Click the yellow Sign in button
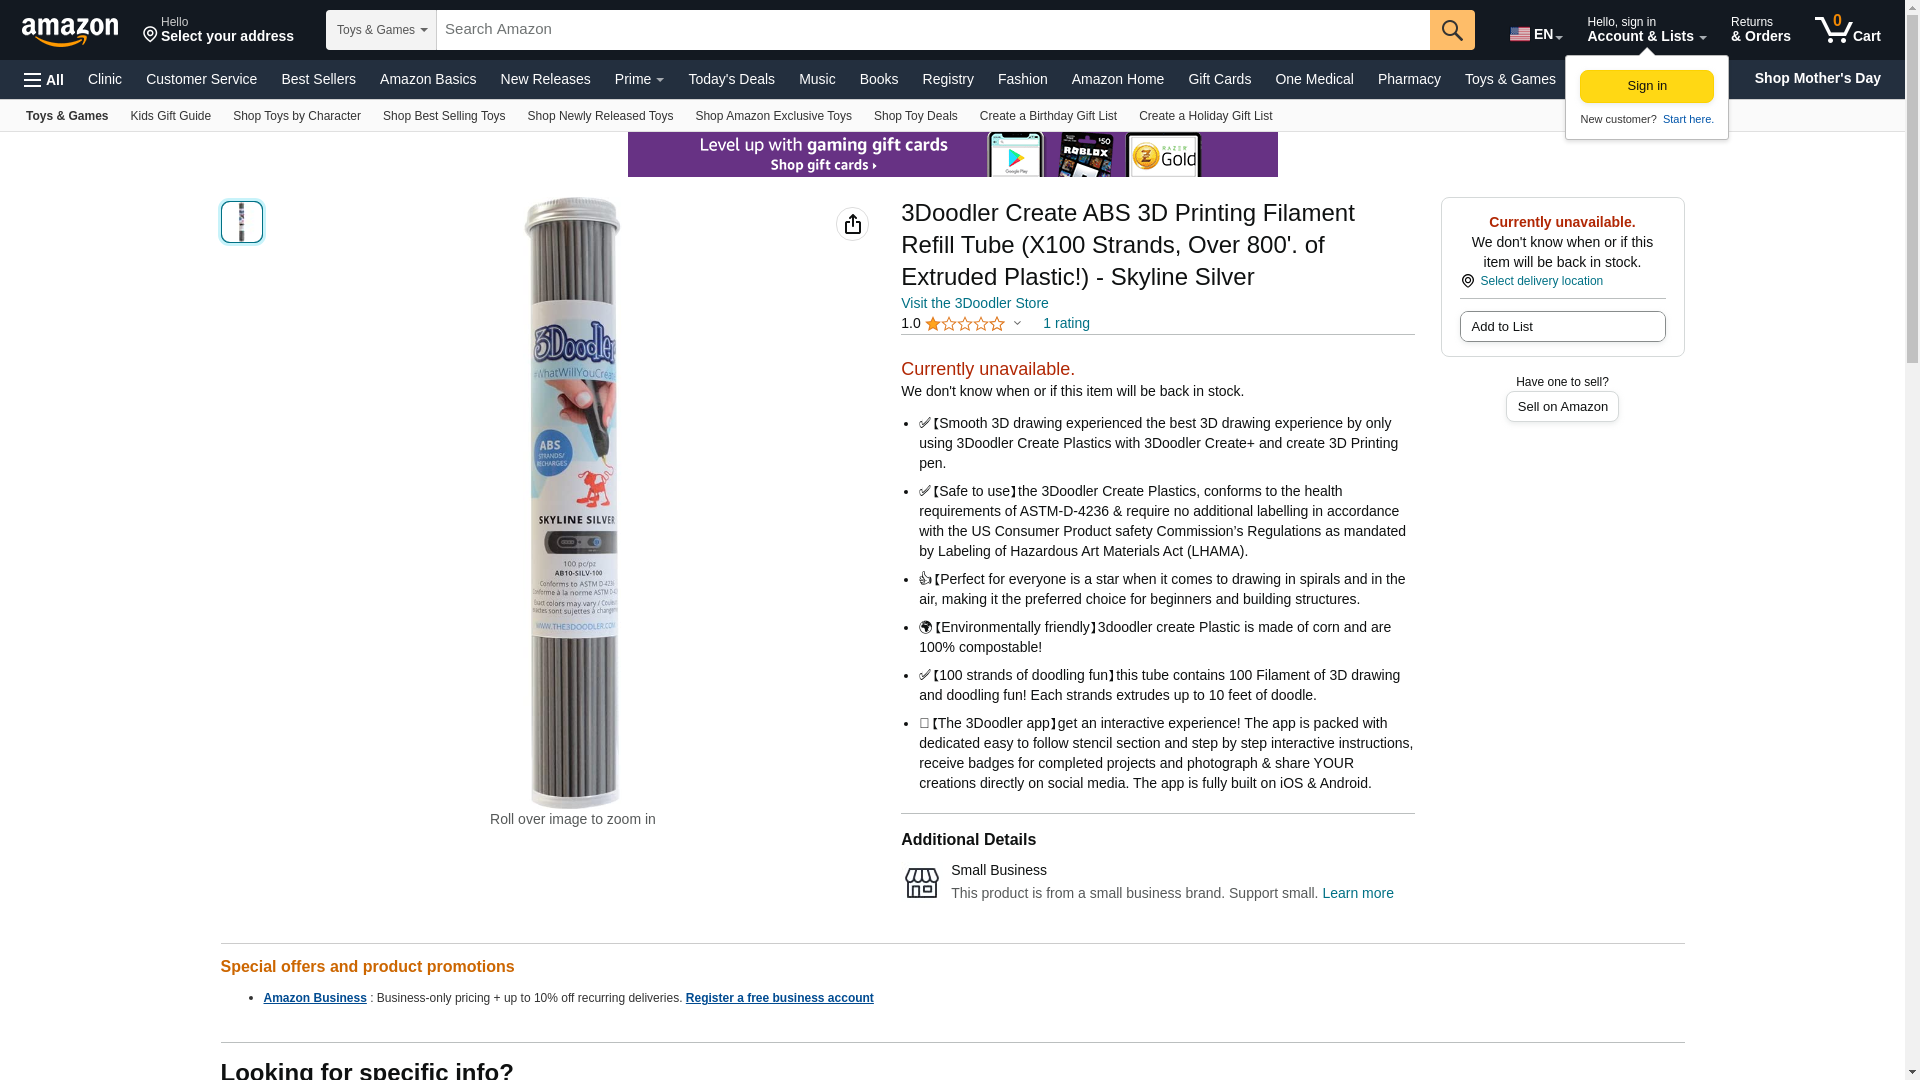This screenshot has height=1080, width=1920. [x=1646, y=86]
